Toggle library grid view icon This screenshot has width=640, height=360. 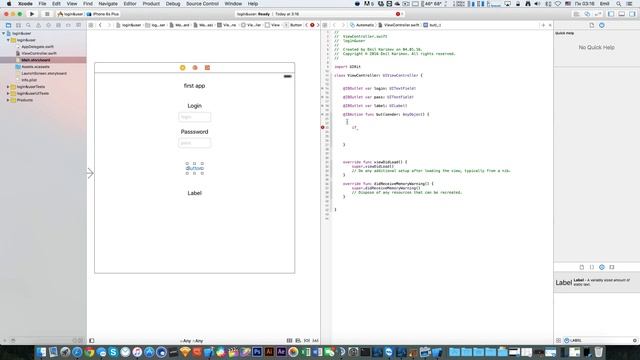point(558,340)
